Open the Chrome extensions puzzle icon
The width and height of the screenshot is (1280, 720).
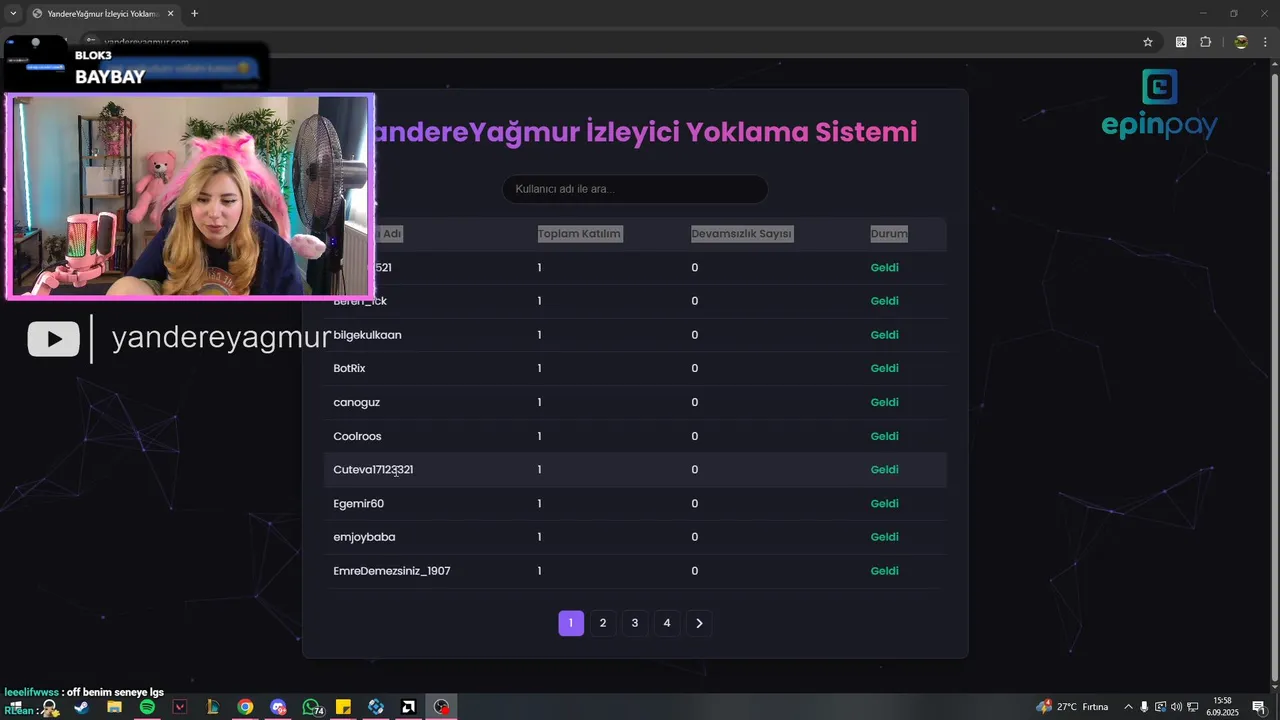(1205, 42)
